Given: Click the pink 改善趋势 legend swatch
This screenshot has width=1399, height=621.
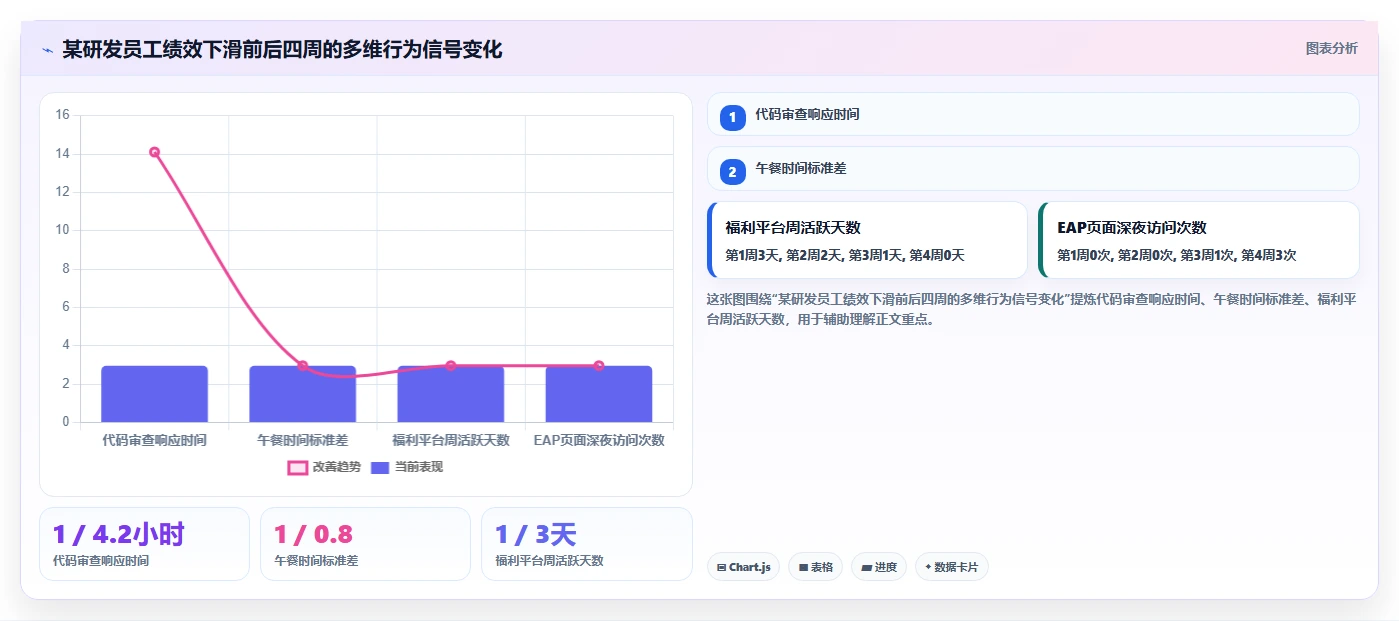Looking at the screenshot, I should [x=297, y=467].
